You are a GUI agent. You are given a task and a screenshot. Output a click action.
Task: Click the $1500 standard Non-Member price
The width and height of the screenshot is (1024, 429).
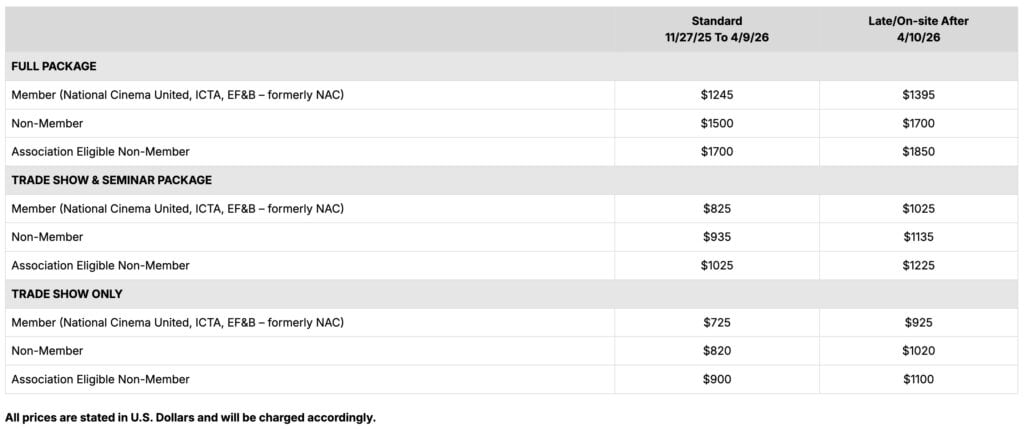click(716, 123)
